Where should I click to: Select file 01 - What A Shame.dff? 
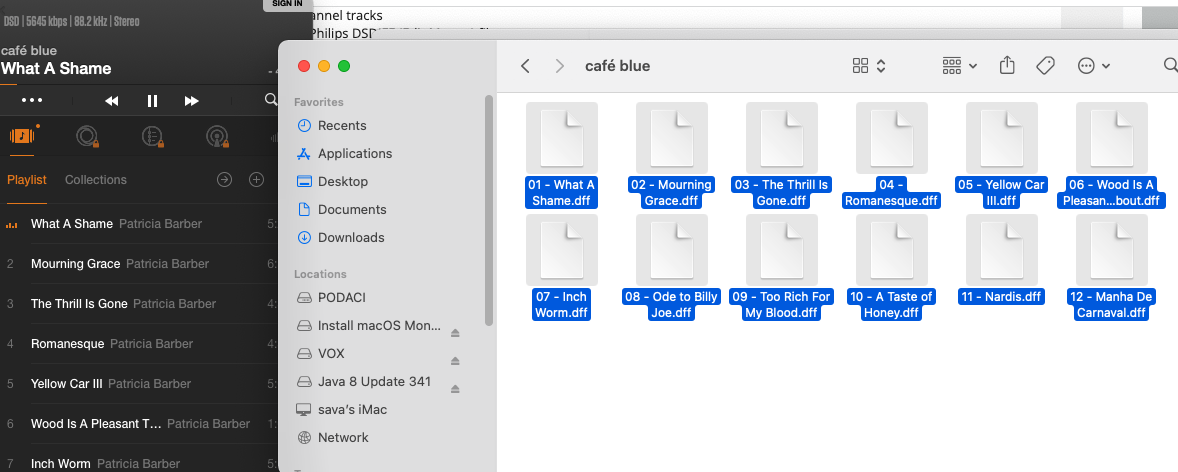tap(562, 155)
